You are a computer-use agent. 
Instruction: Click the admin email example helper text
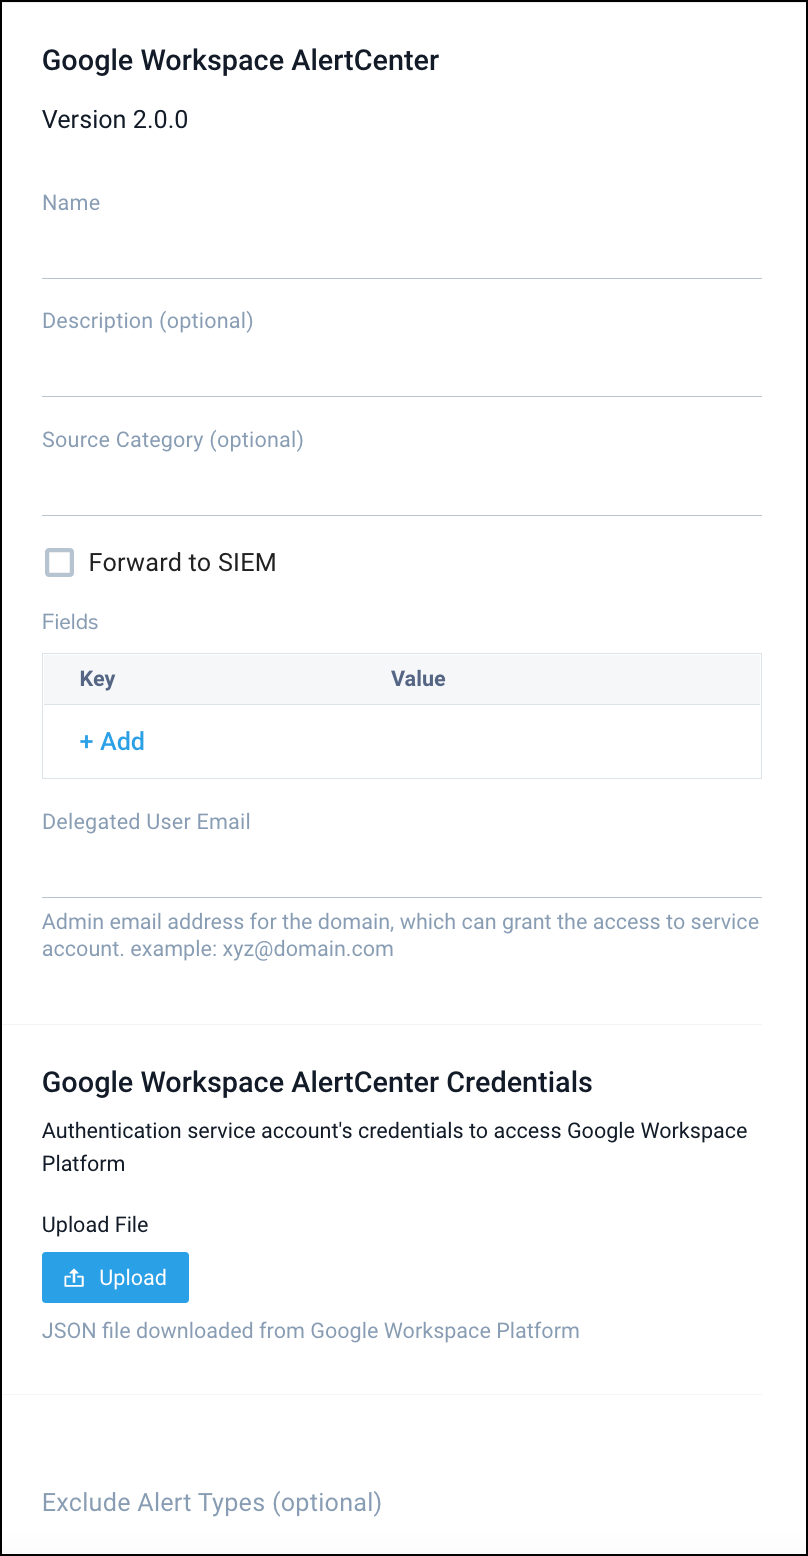point(400,935)
